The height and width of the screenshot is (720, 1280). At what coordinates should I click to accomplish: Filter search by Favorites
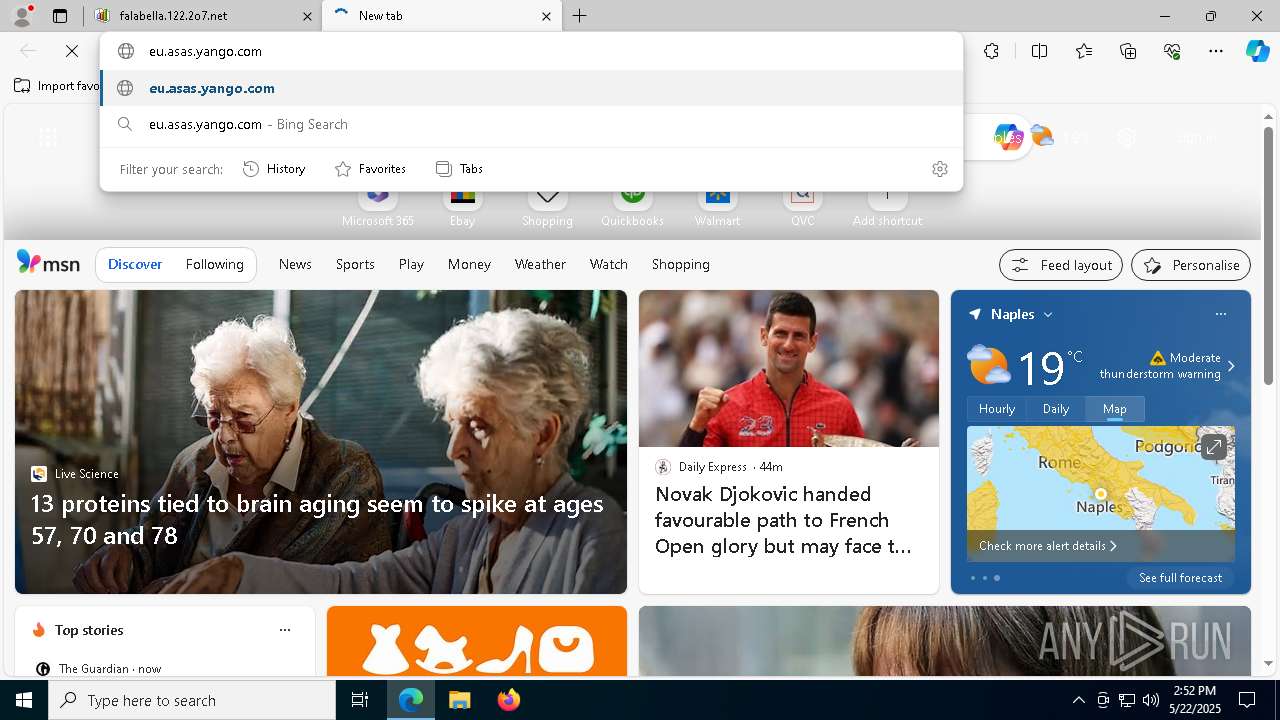click(x=370, y=169)
